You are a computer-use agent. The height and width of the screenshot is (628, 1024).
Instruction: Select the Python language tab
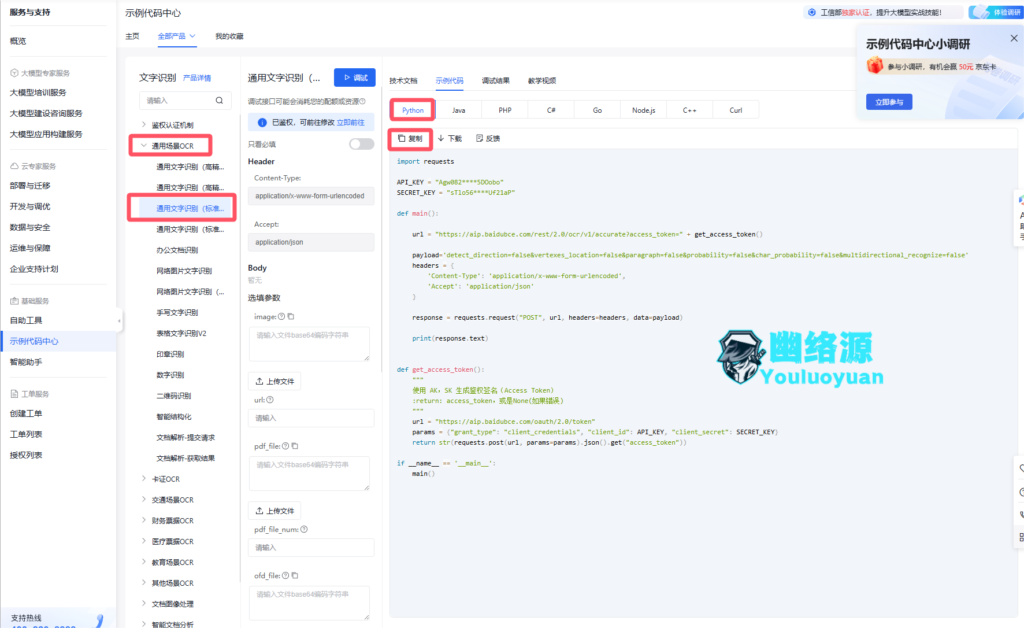413,110
